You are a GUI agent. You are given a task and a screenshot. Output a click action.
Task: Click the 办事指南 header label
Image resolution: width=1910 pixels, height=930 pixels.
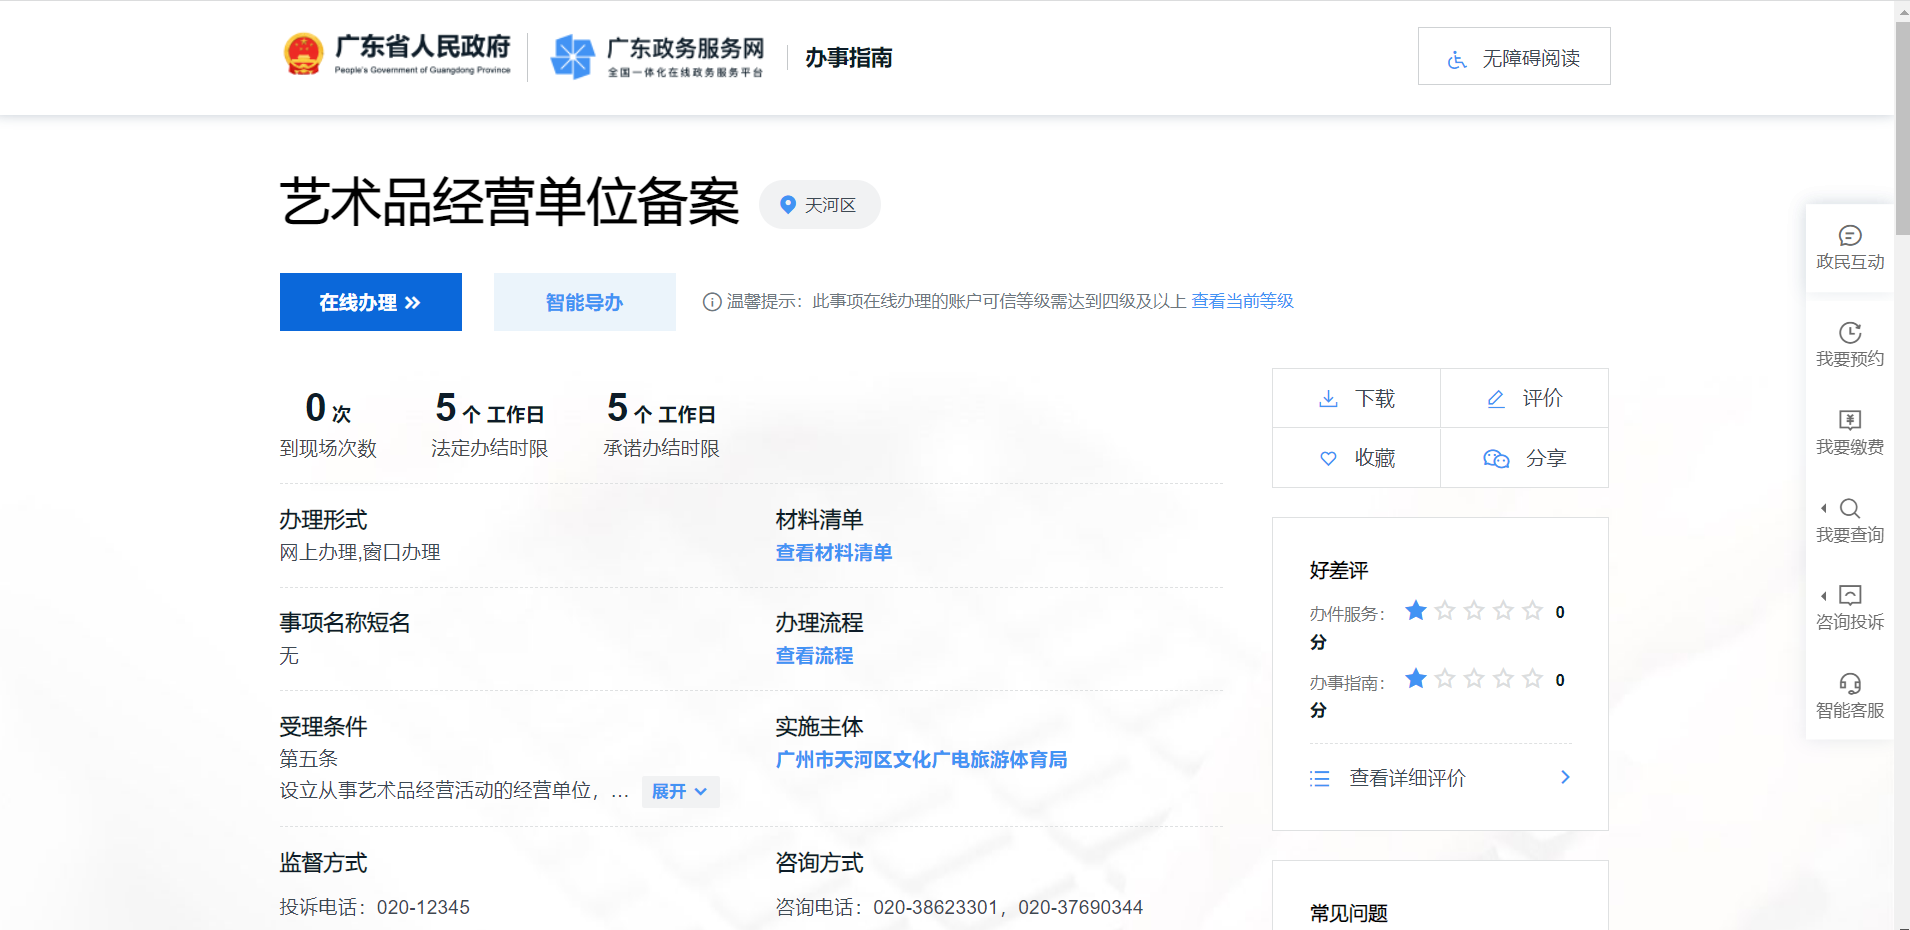pos(848,58)
